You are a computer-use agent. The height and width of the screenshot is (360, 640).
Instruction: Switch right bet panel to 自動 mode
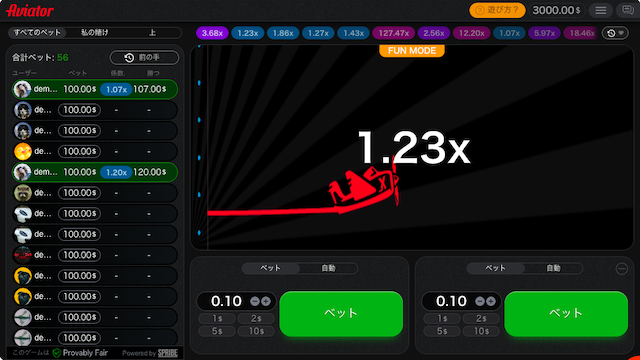[x=553, y=268]
